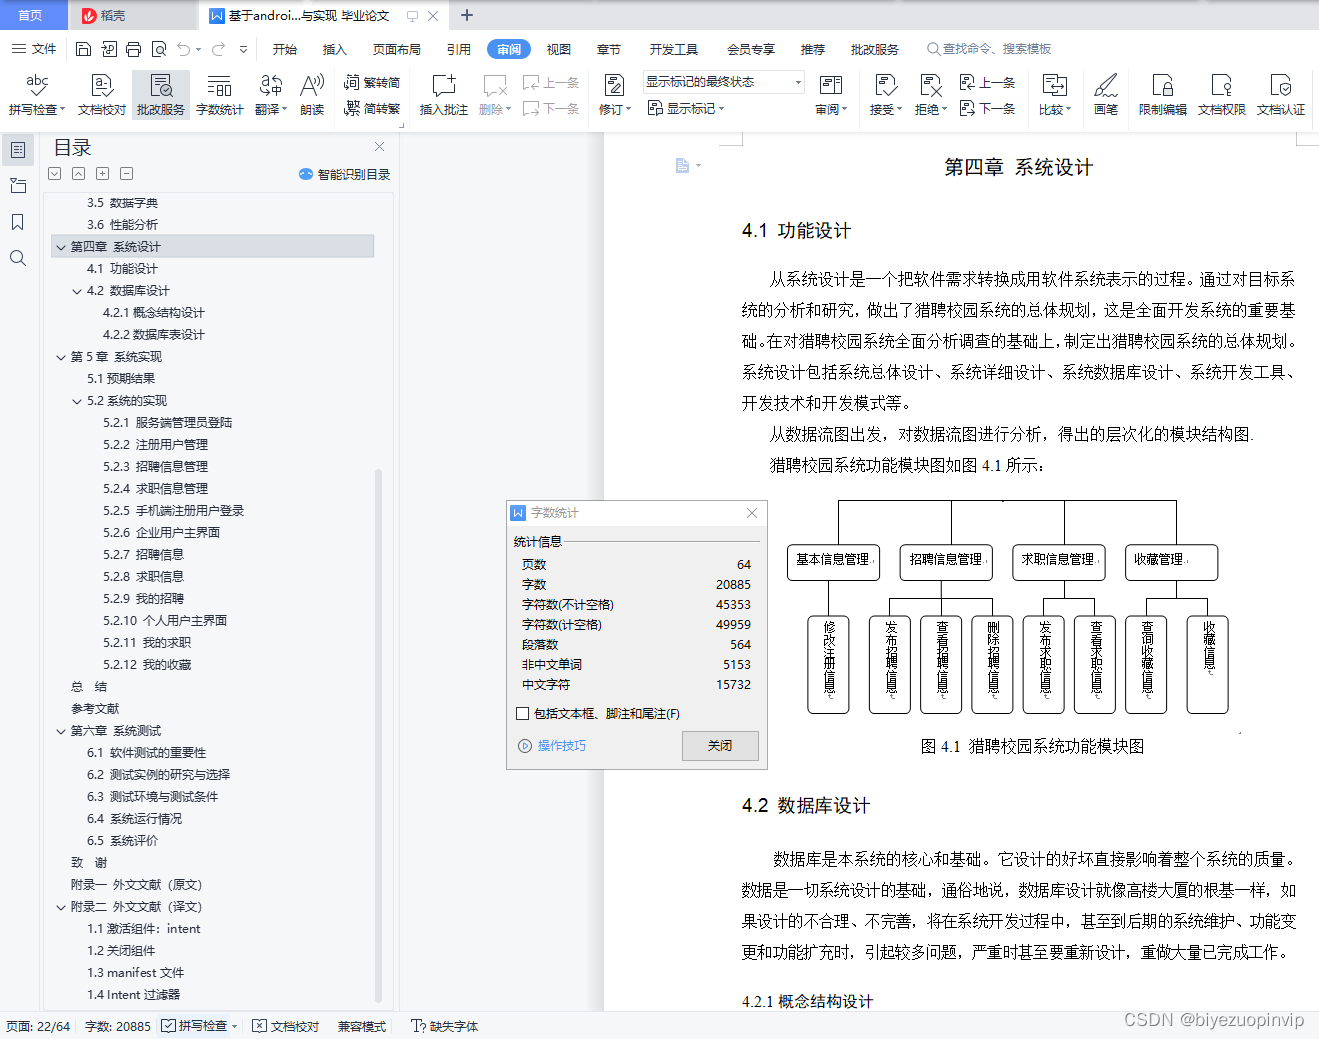Open the 比较 compare documents tool
The width and height of the screenshot is (1319, 1039).
coord(1054,94)
